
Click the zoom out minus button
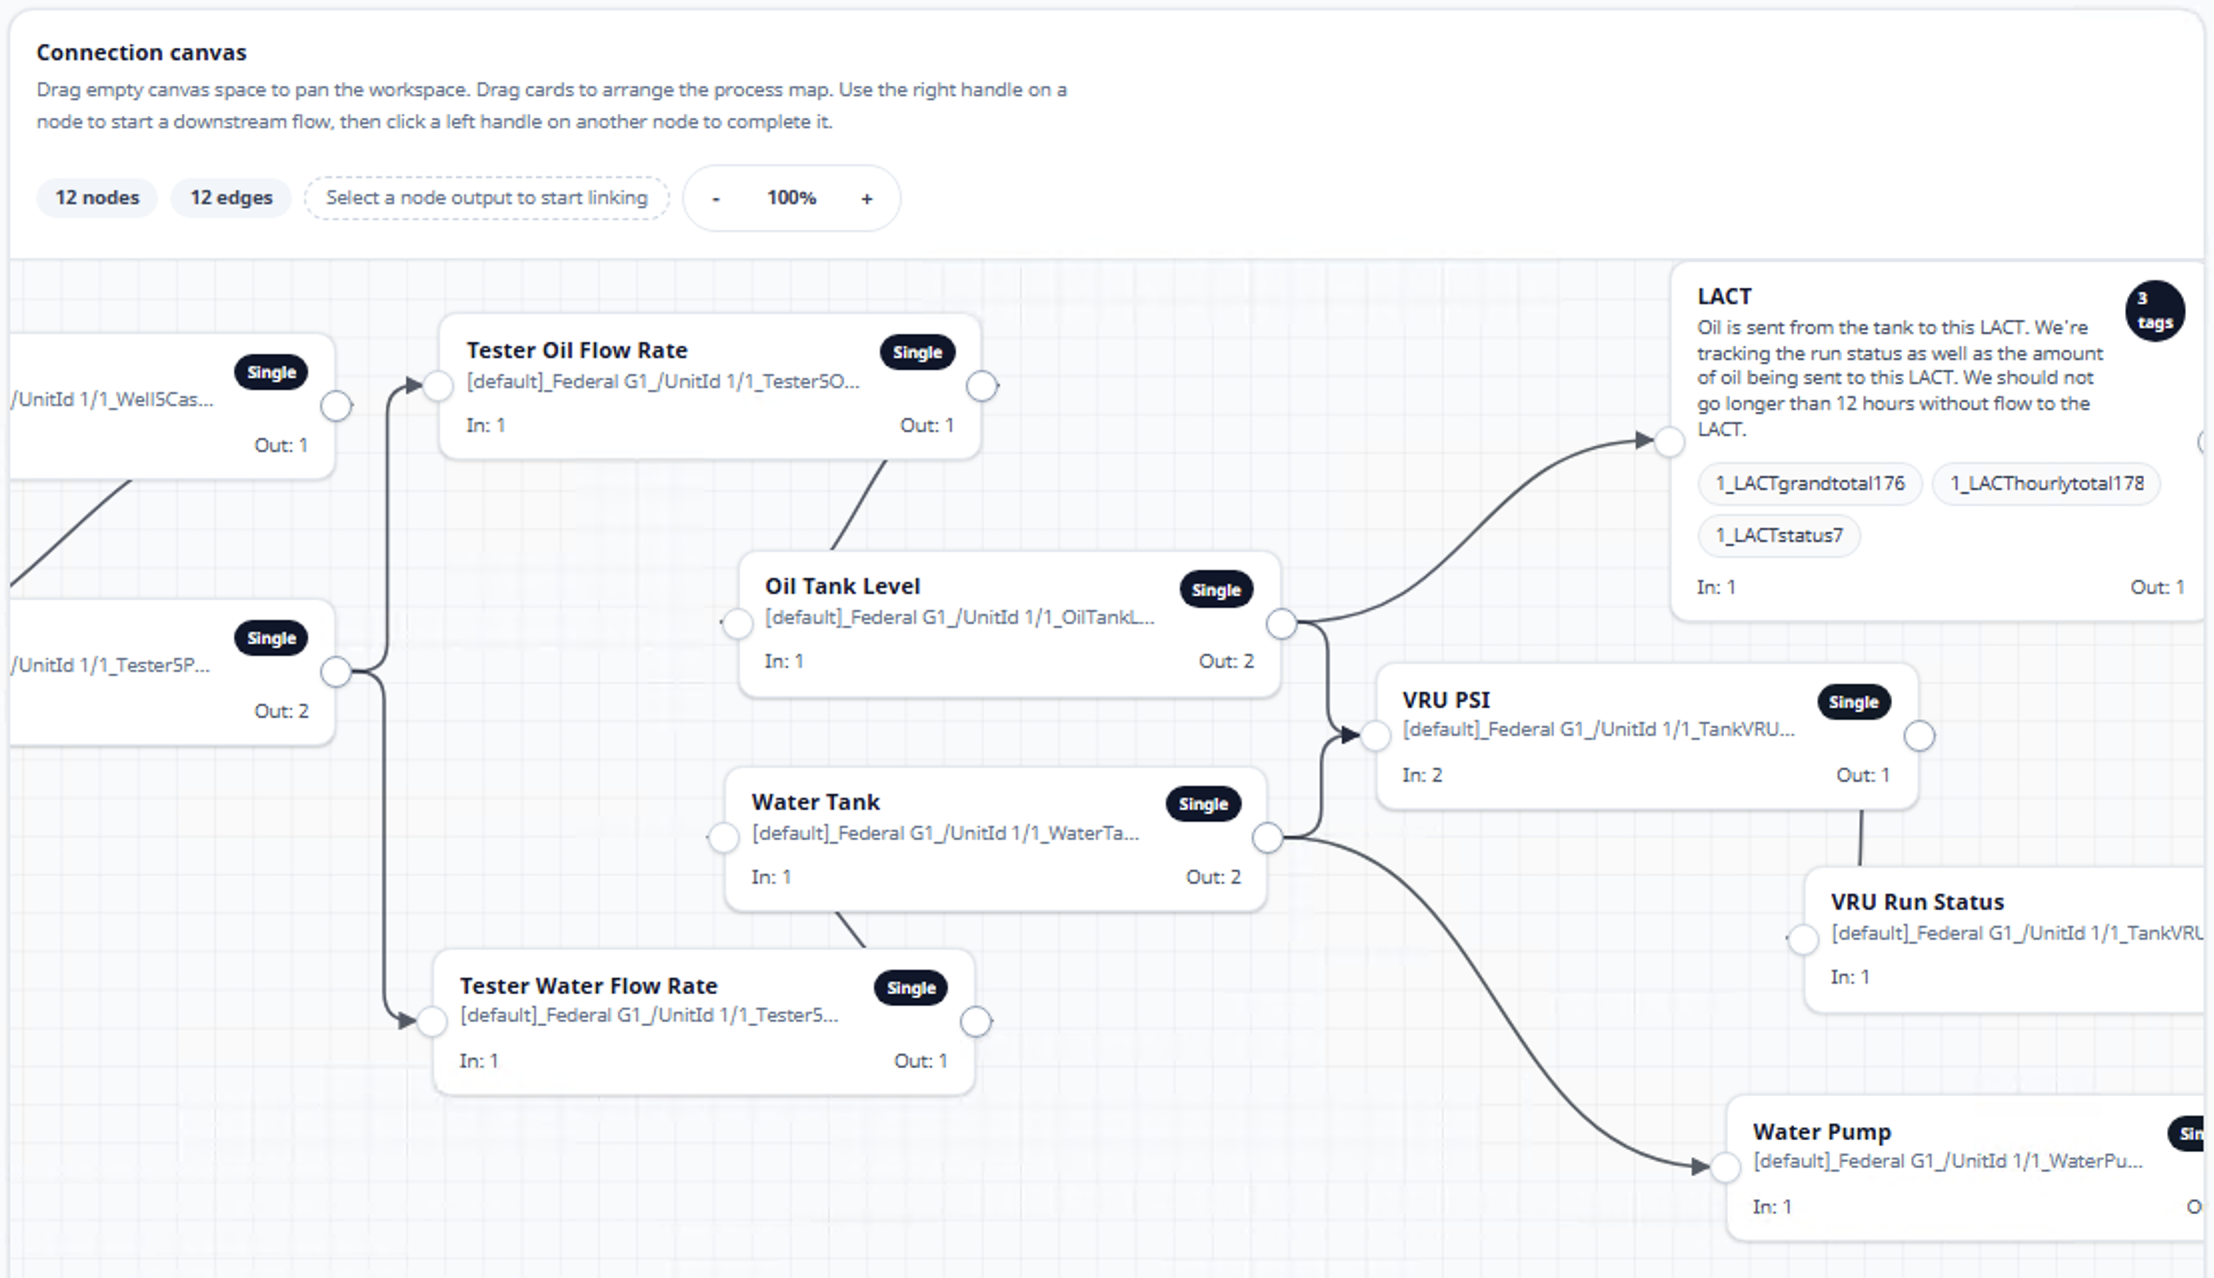tap(716, 199)
